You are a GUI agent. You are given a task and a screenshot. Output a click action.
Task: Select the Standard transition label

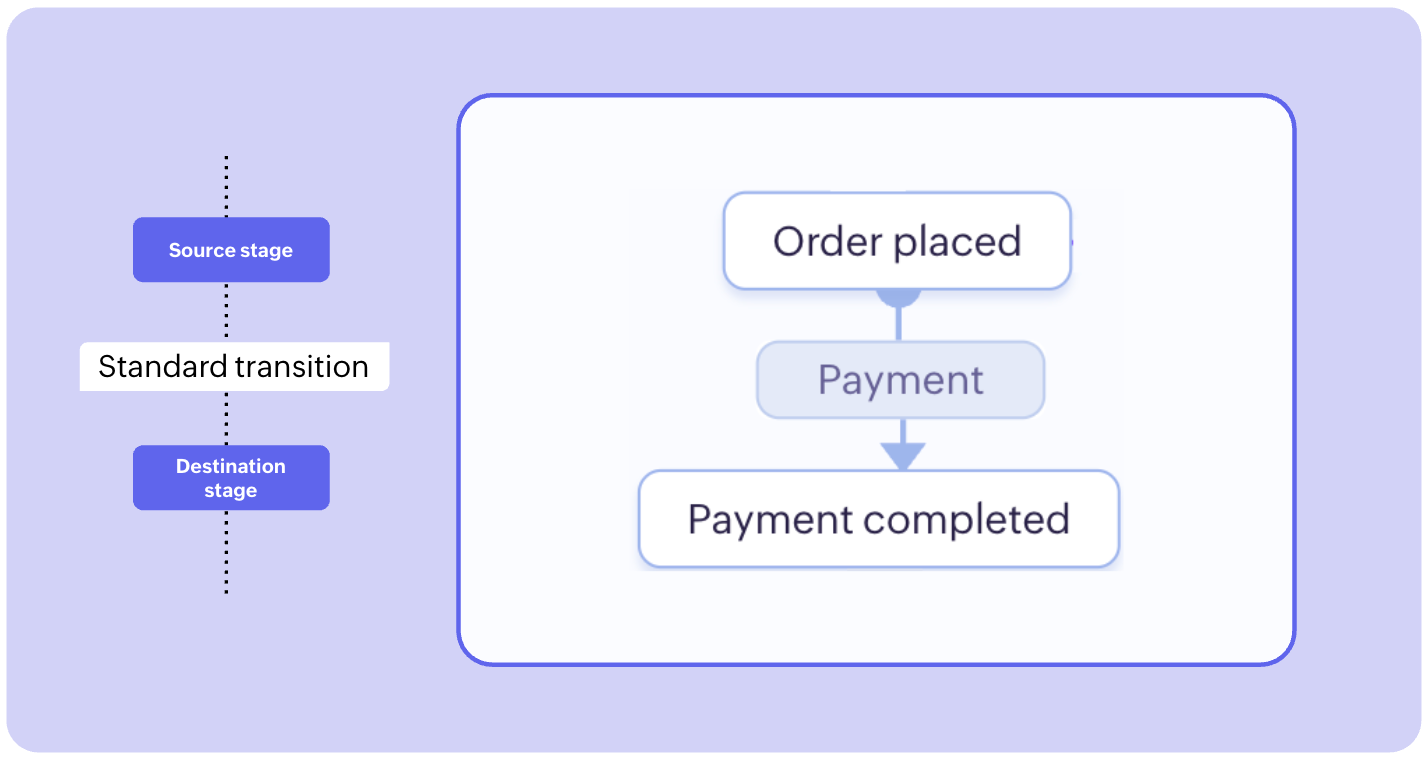click(234, 367)
